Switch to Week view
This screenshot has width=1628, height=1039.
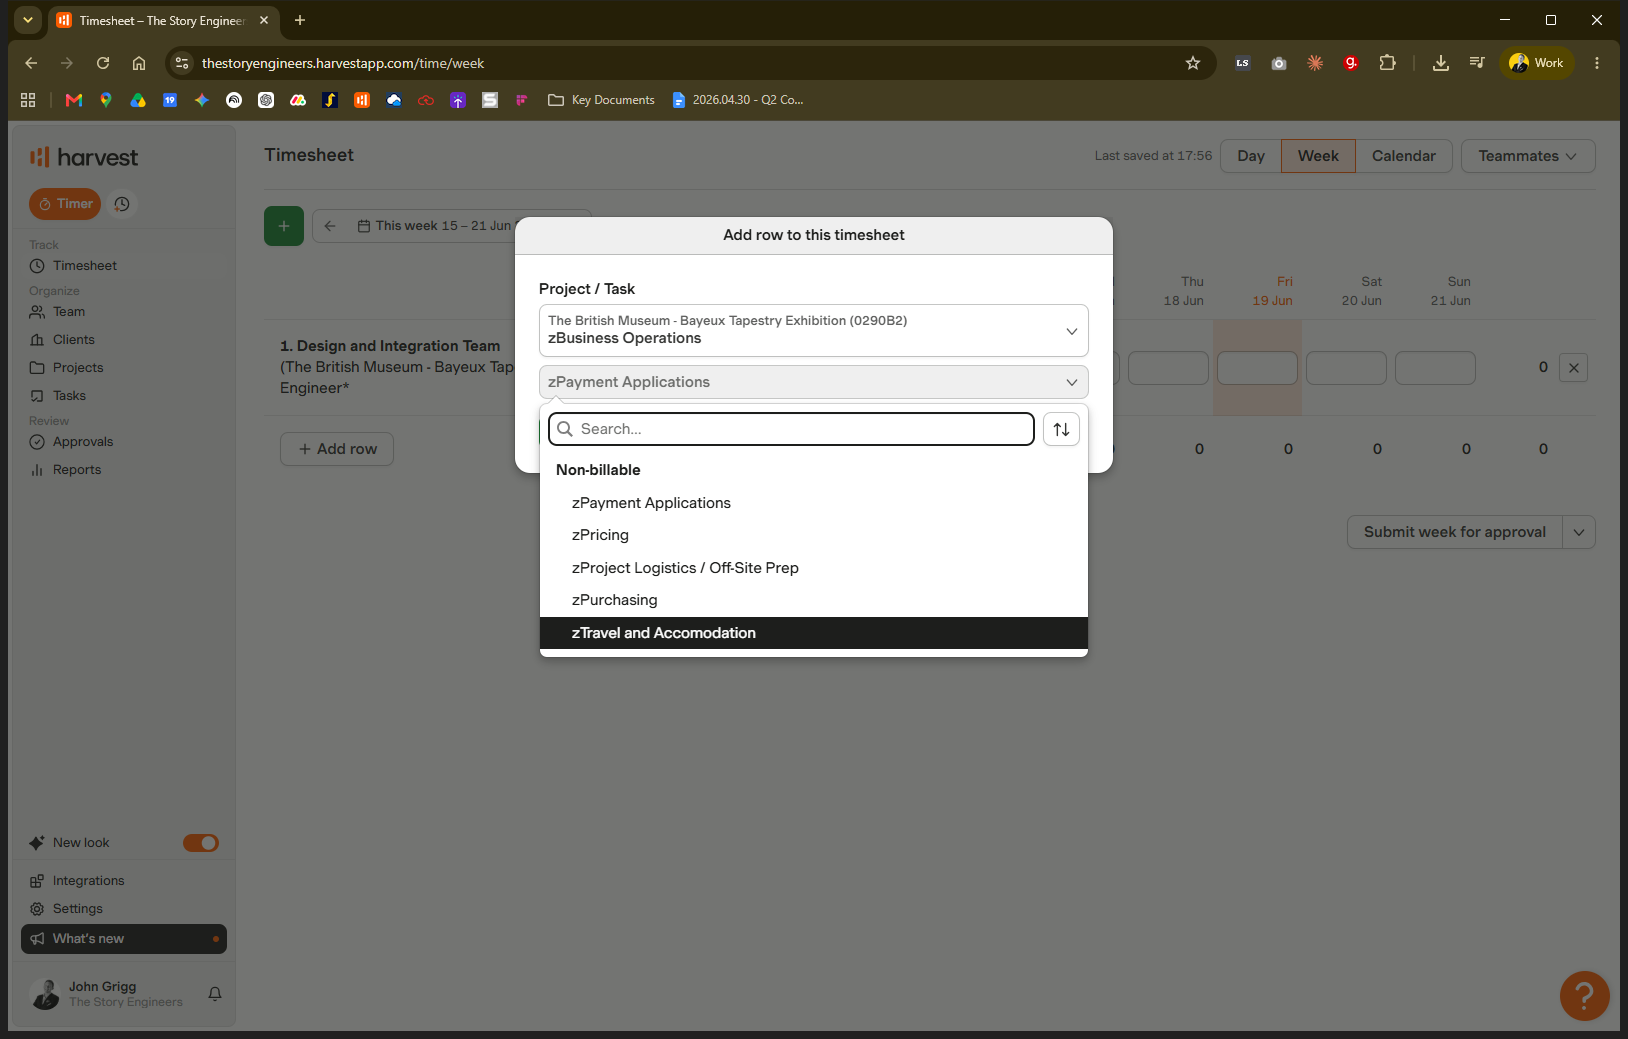[x=1318, y=156]
